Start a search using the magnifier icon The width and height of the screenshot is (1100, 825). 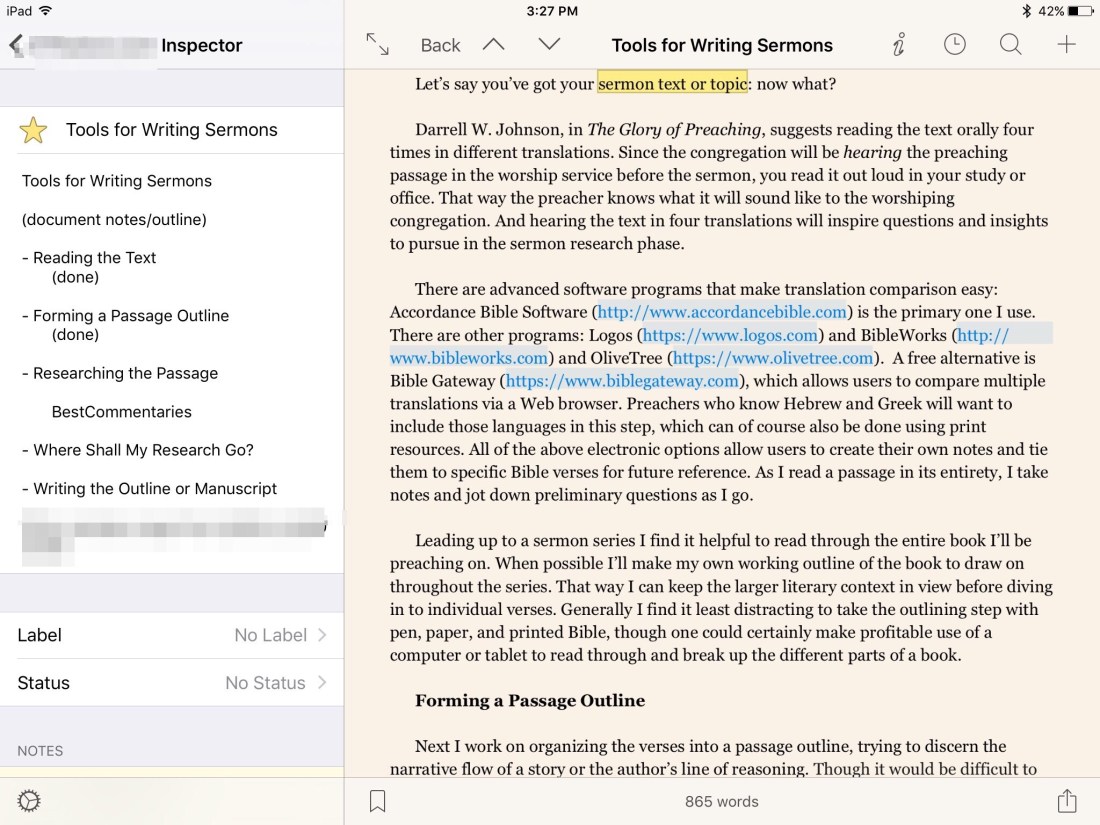point(1010,44)
